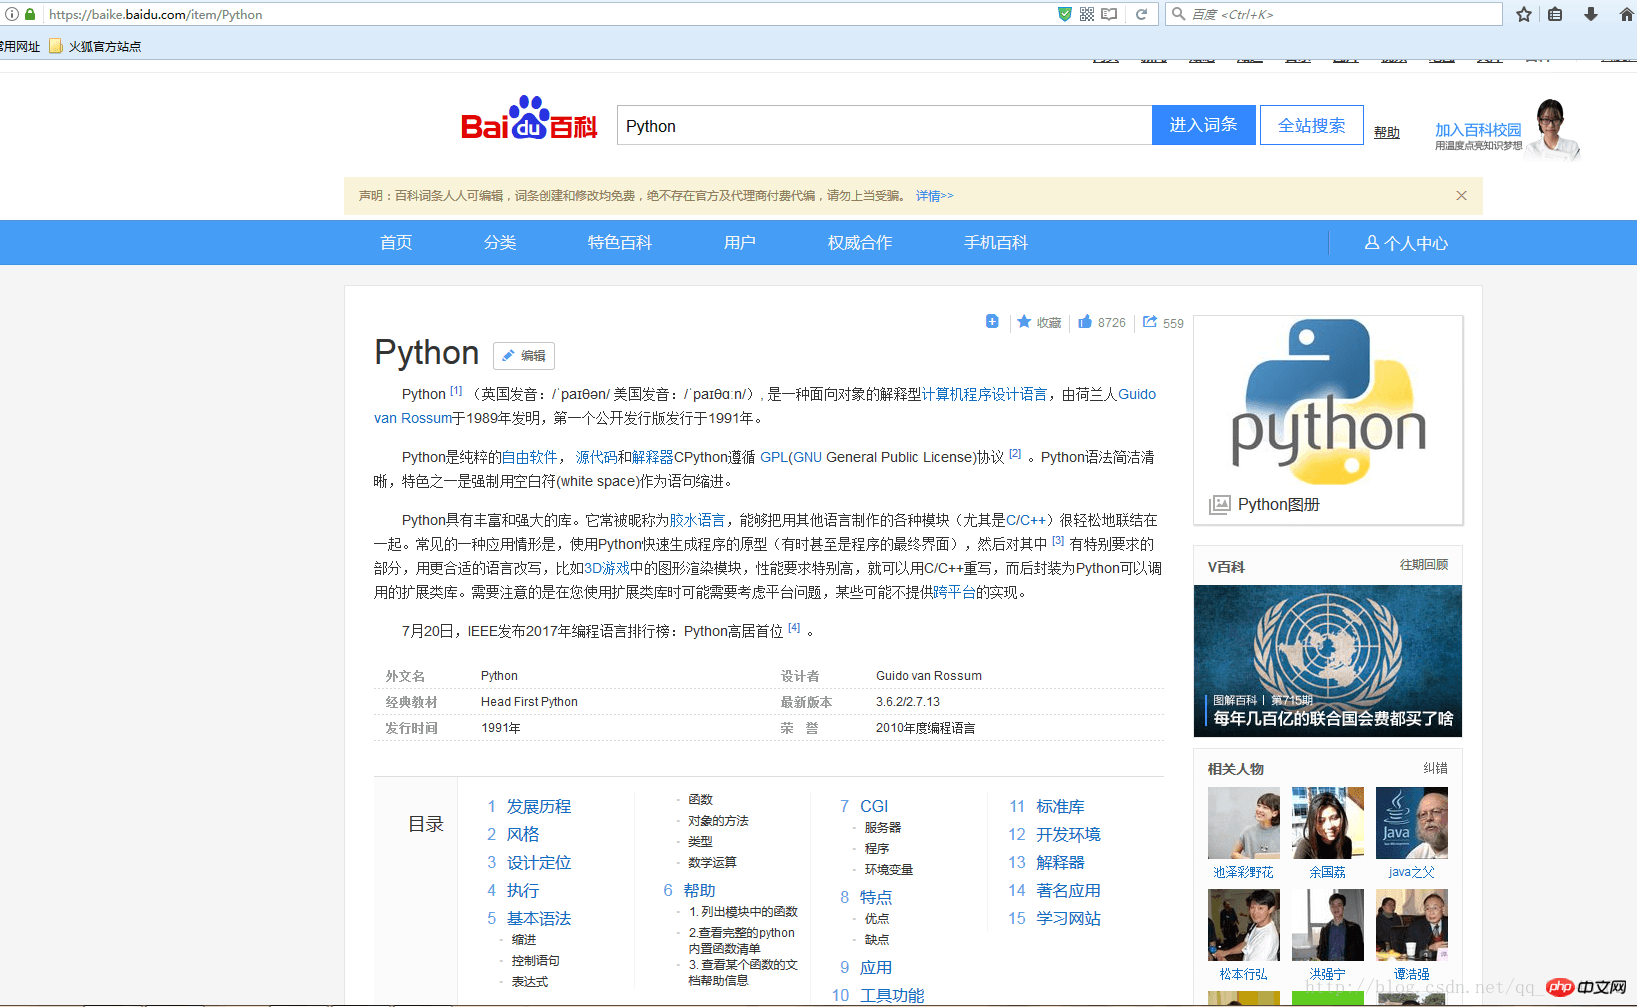Viewport: 1637px width, 1007px height.
Task: Click the 计算机程序设计语言 hyperlink
Action: tap(985, 394)
